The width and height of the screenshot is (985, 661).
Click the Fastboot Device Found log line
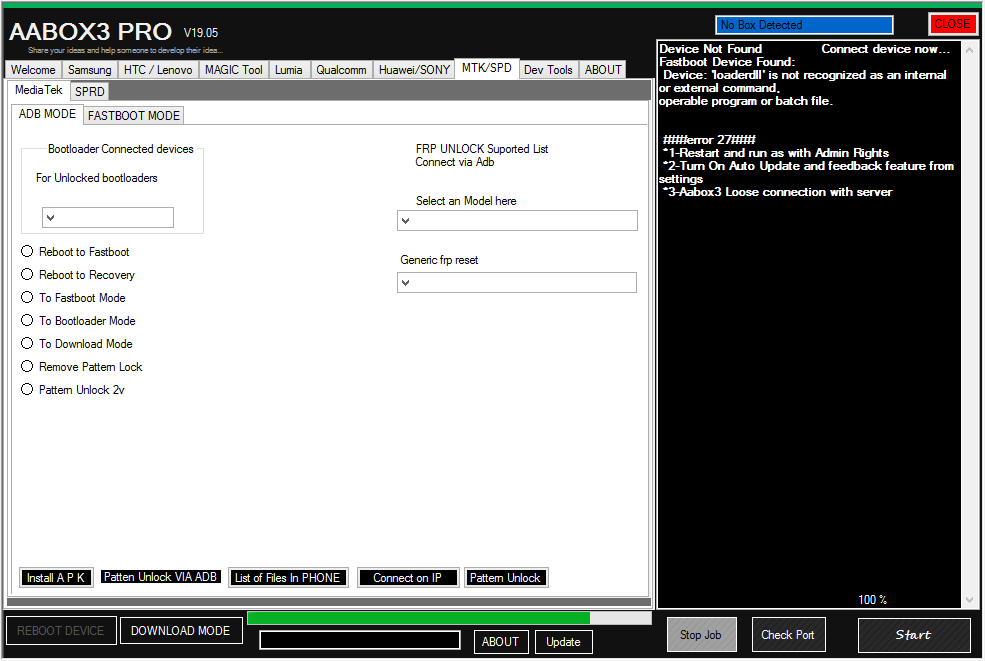click(x=727, y=62)
